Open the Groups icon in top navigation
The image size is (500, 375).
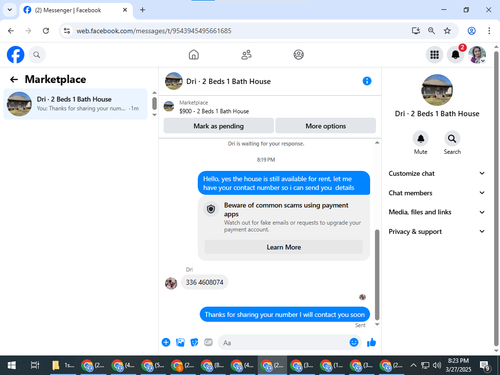tap(298, 54)
